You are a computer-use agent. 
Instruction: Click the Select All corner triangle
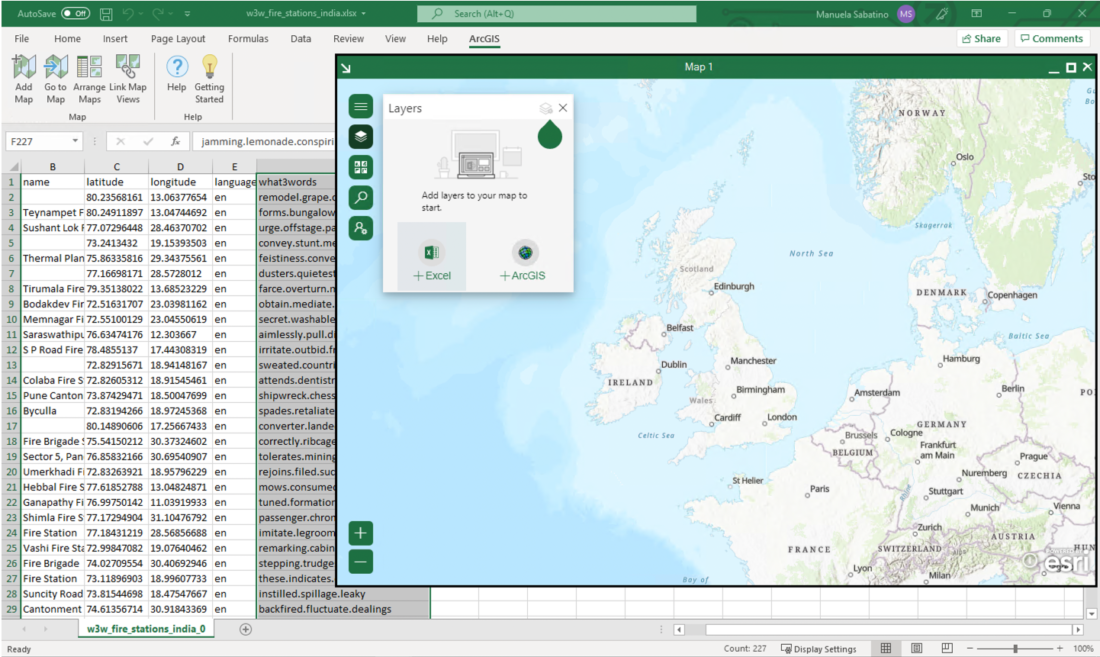point(13,166)
